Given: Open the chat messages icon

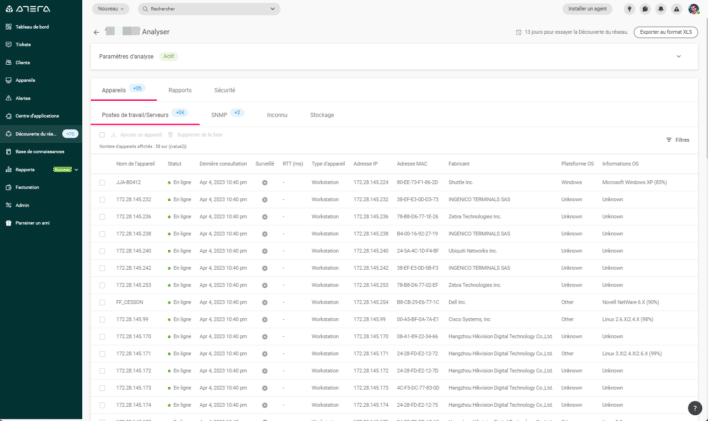Looking at the screenshot, I should click(645, 8).
